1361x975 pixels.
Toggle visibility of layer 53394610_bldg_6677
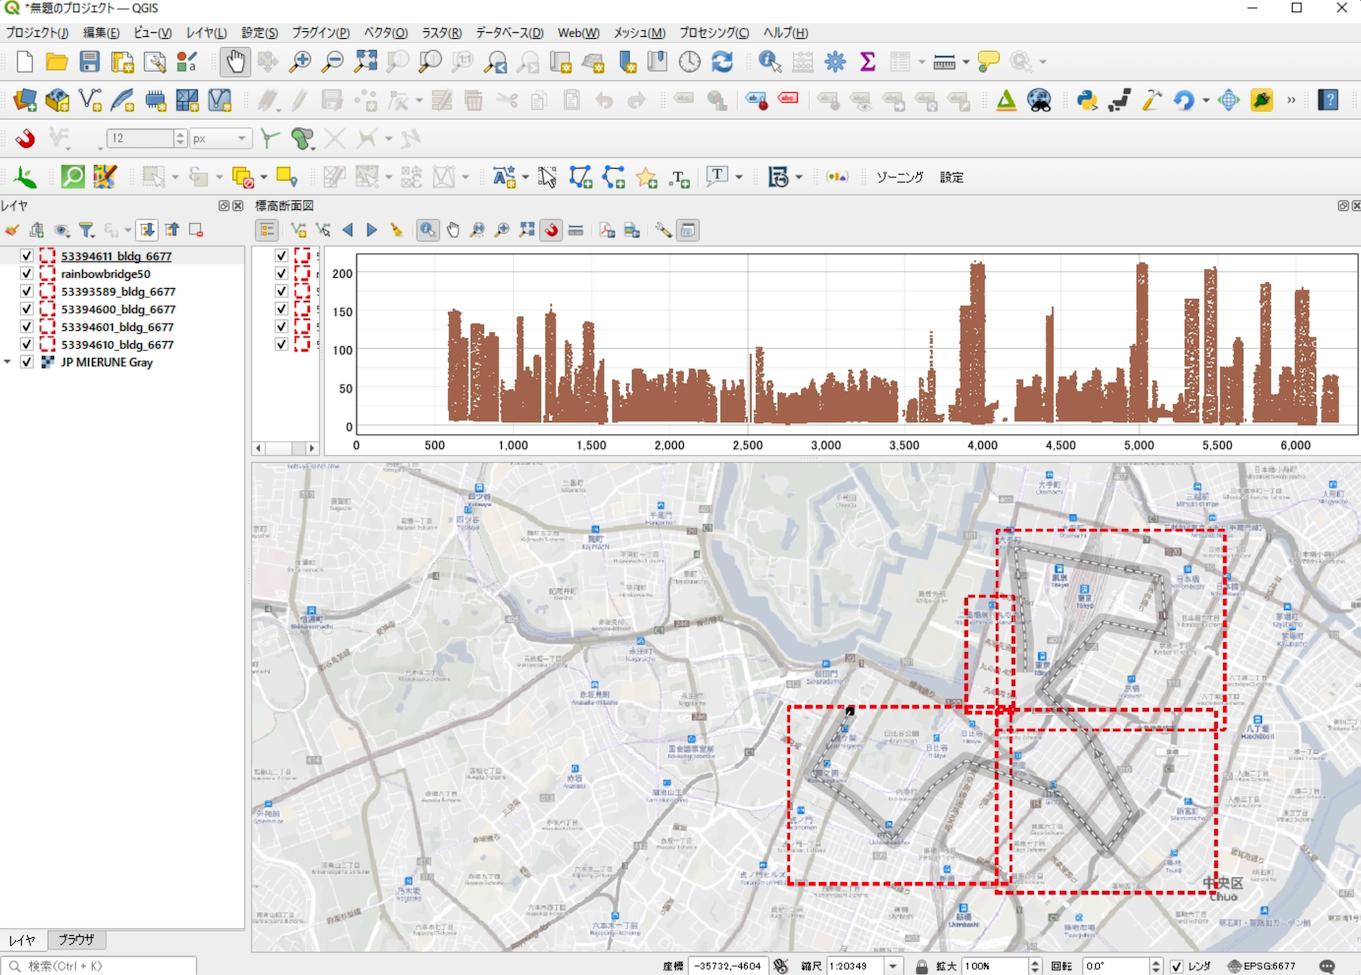click(27, 345)
